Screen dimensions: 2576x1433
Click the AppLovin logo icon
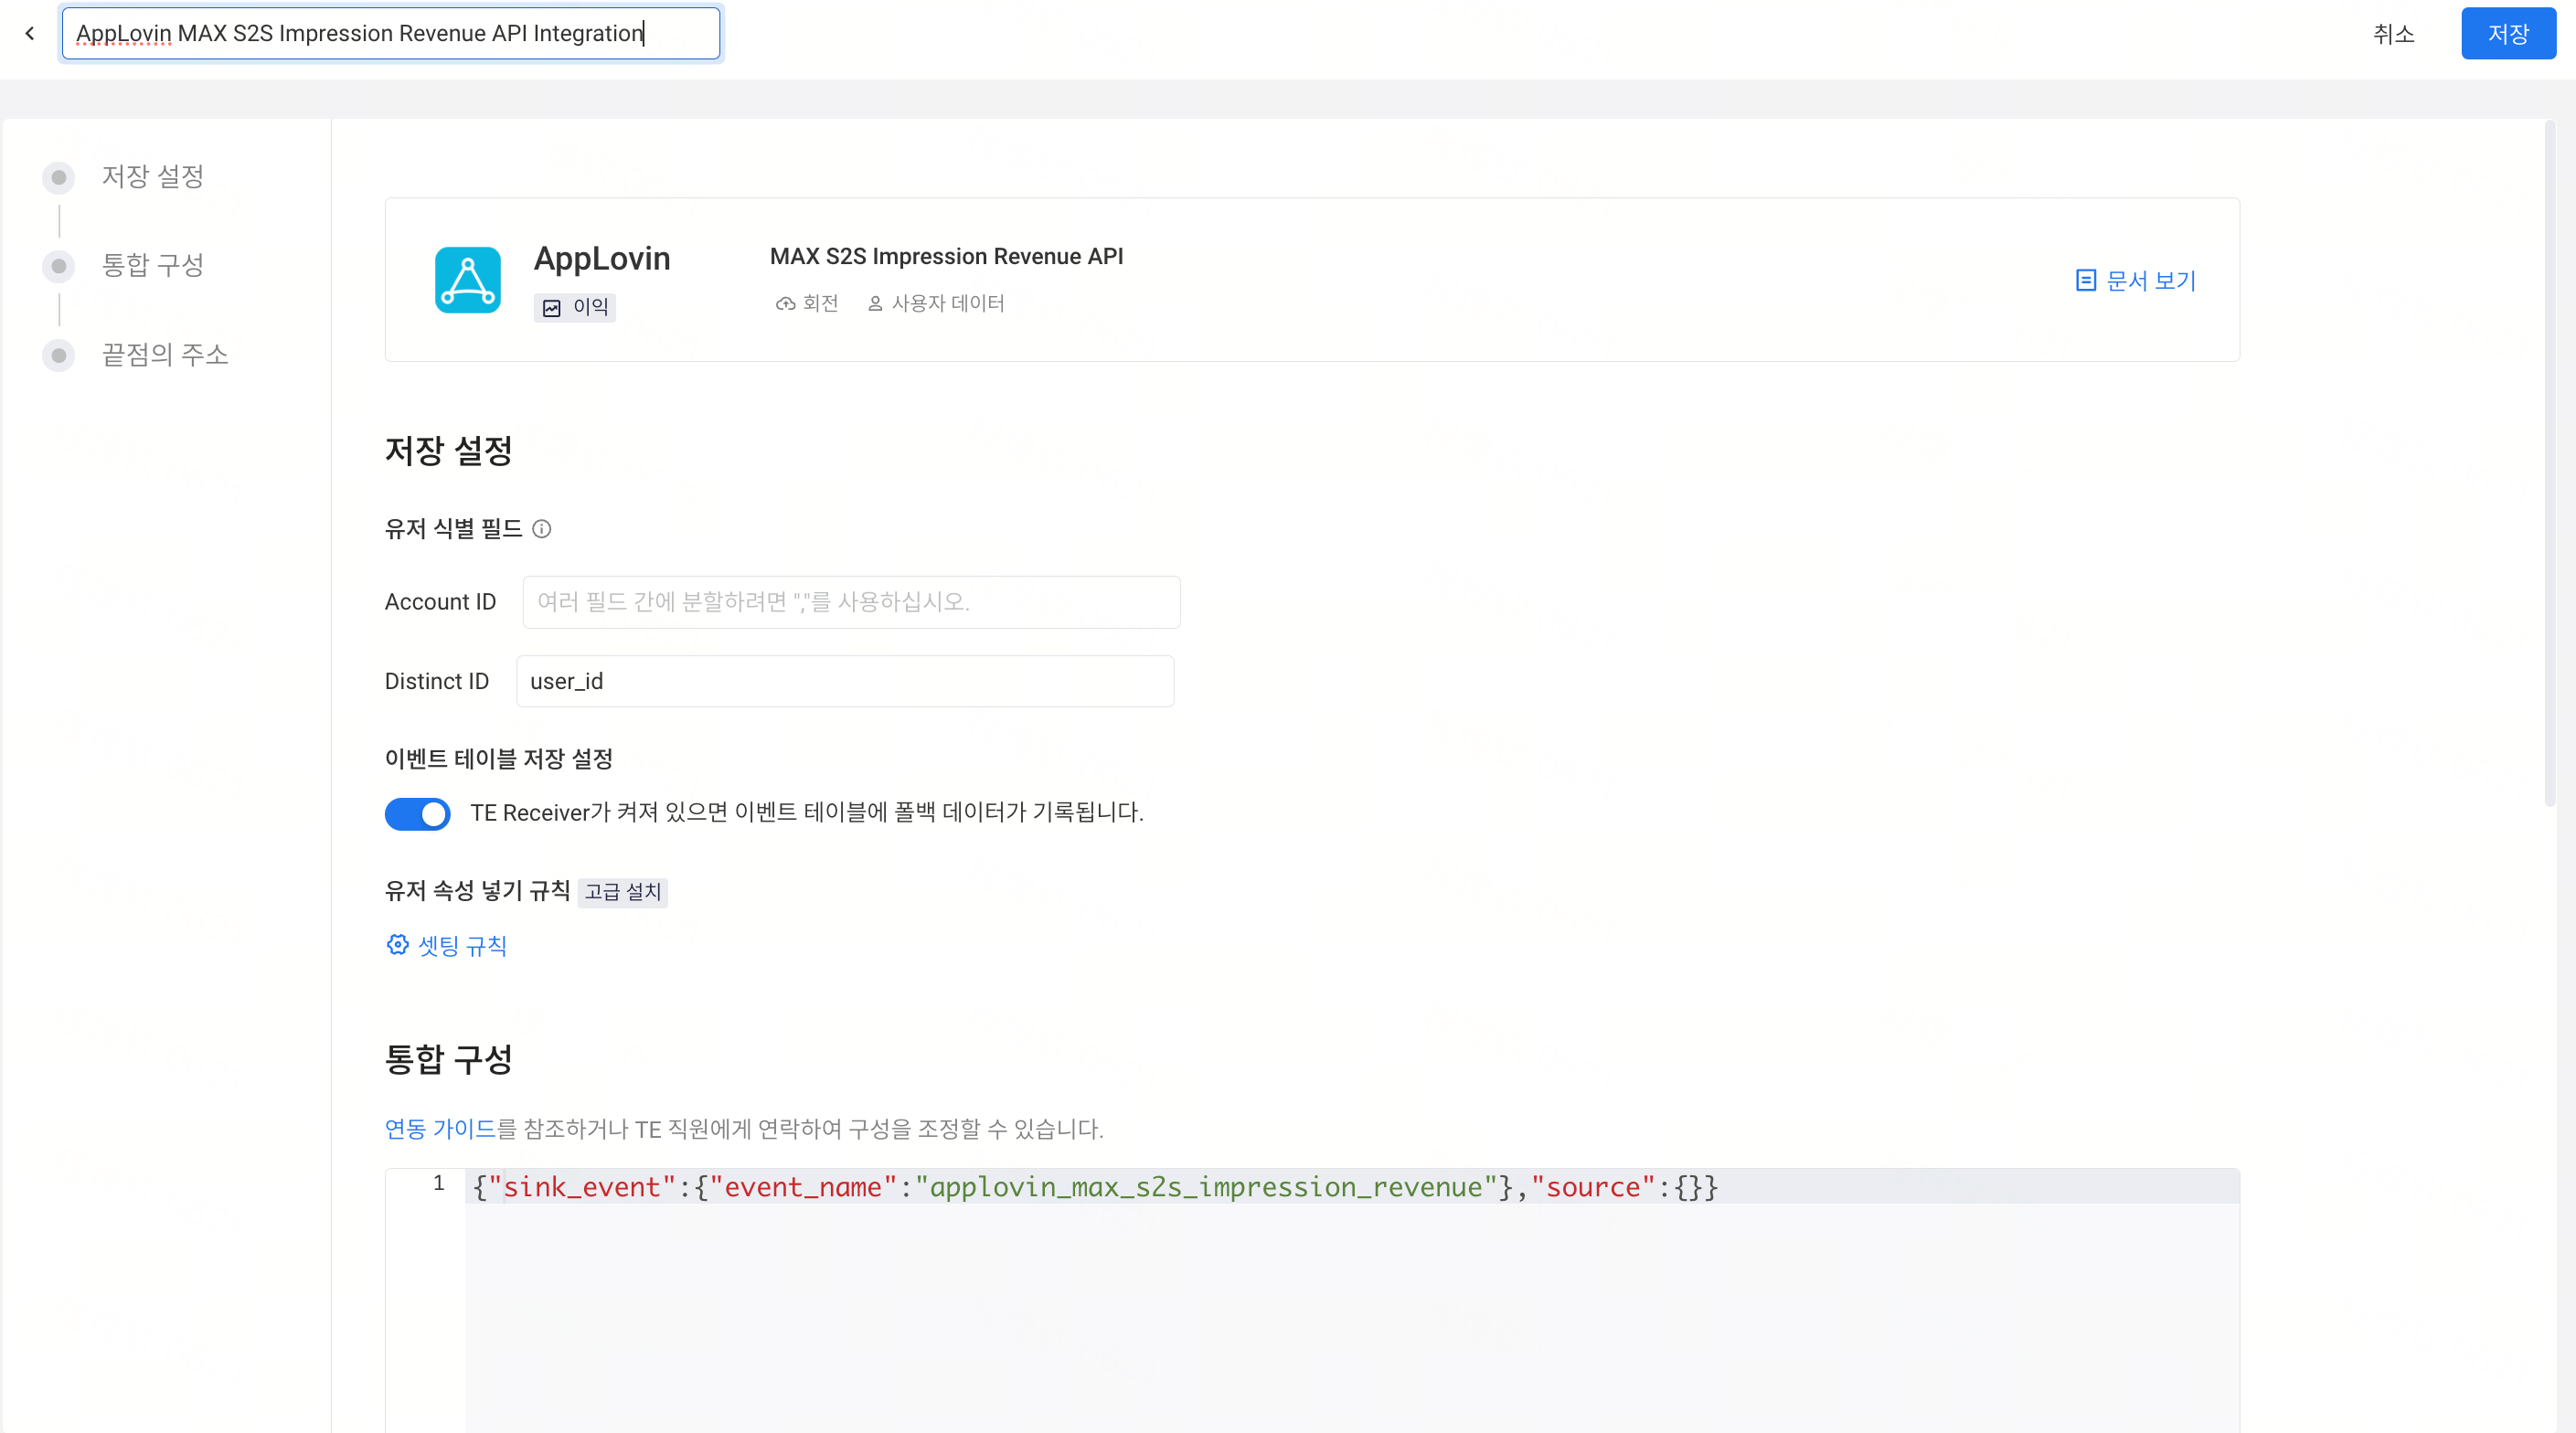pos(467,280)
